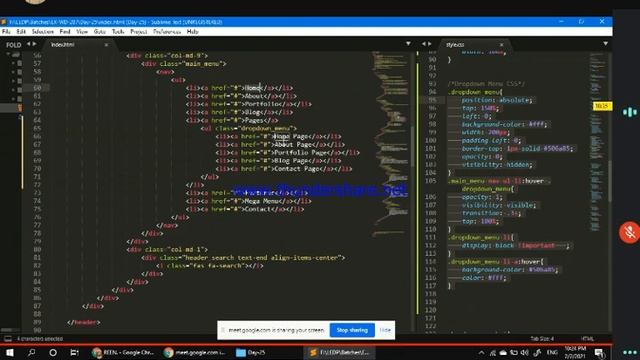Click the 'visibility: hidden;' CSS line
This screenshot has height=360, width=640.
click(x=497, y=165)
